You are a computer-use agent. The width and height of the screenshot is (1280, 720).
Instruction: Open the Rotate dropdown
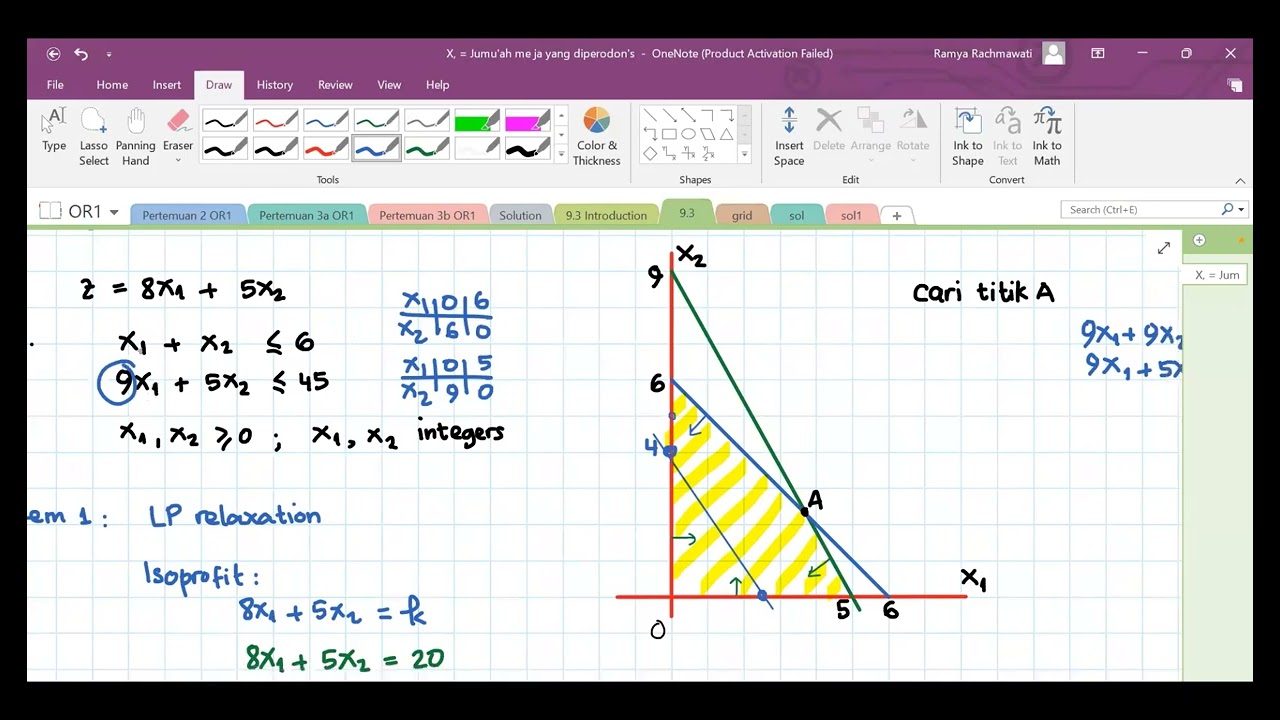tap(913, 136)
